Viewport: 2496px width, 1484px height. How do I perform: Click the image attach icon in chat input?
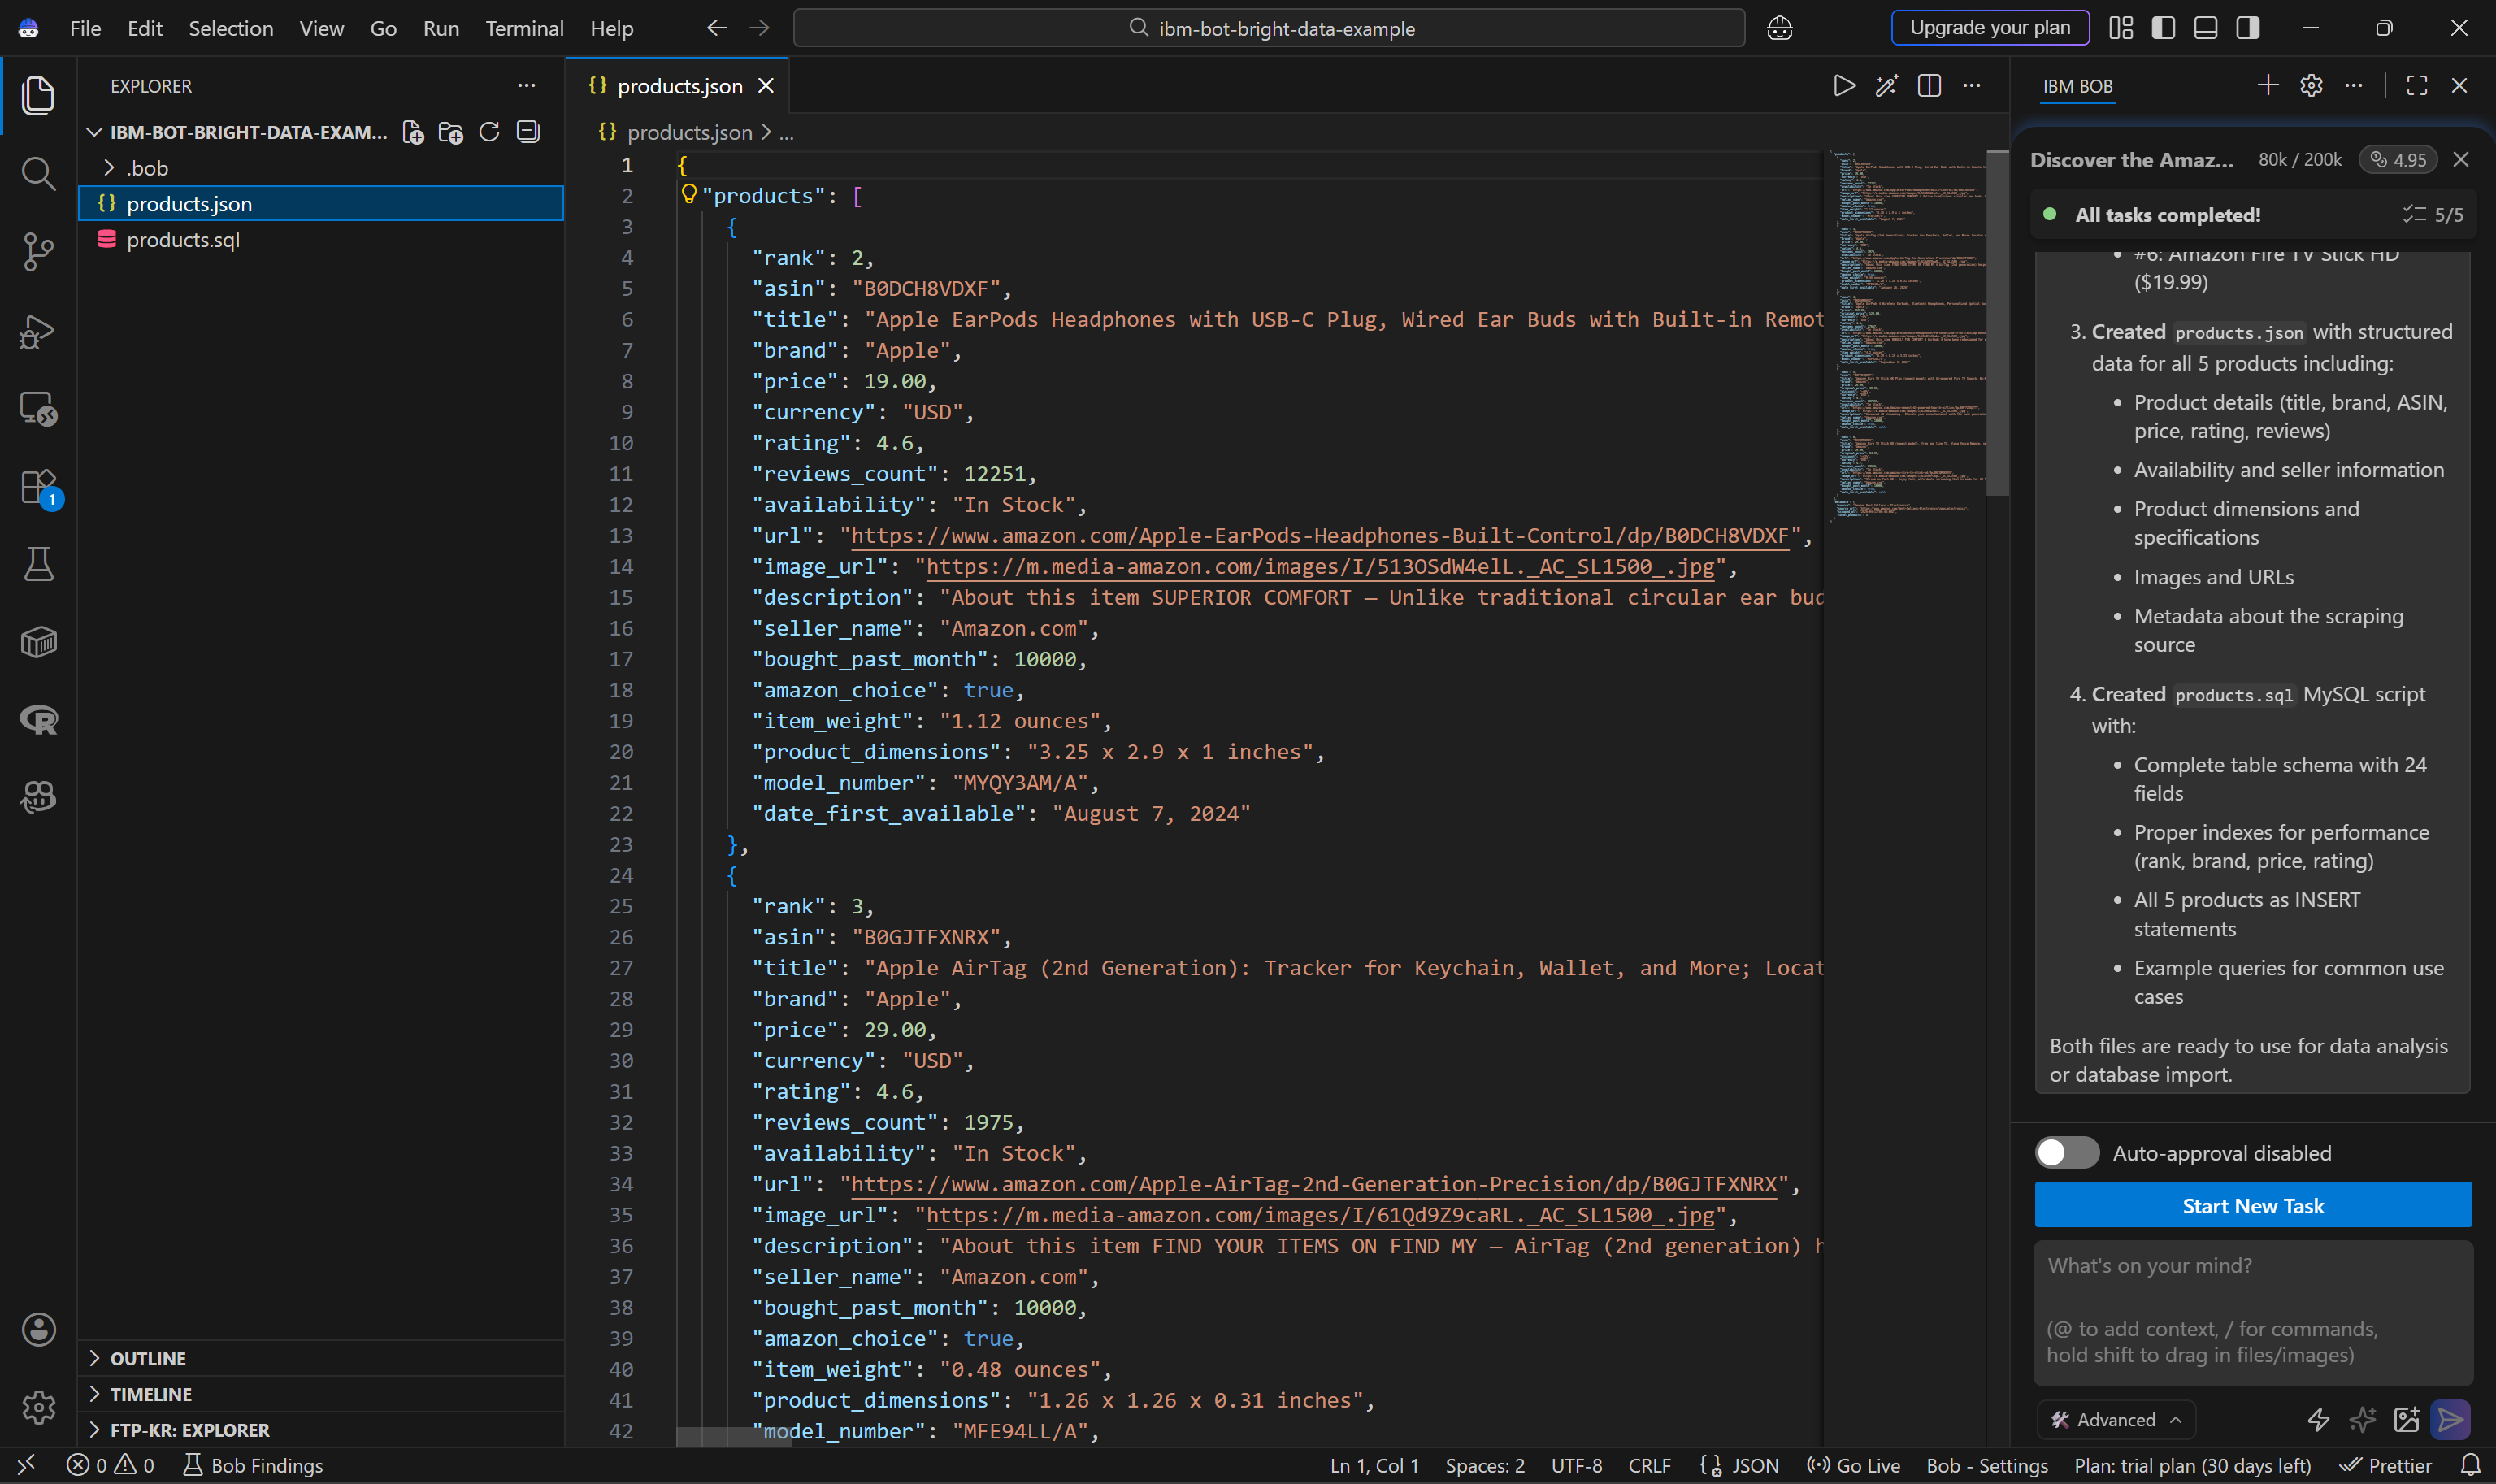coord(2406,1419)
